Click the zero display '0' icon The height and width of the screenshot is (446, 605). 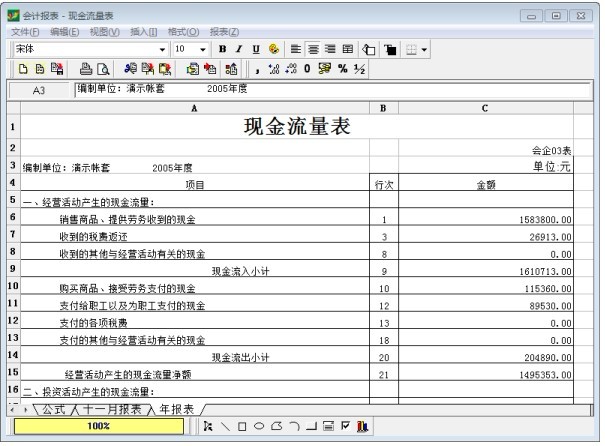click(307, 69)
